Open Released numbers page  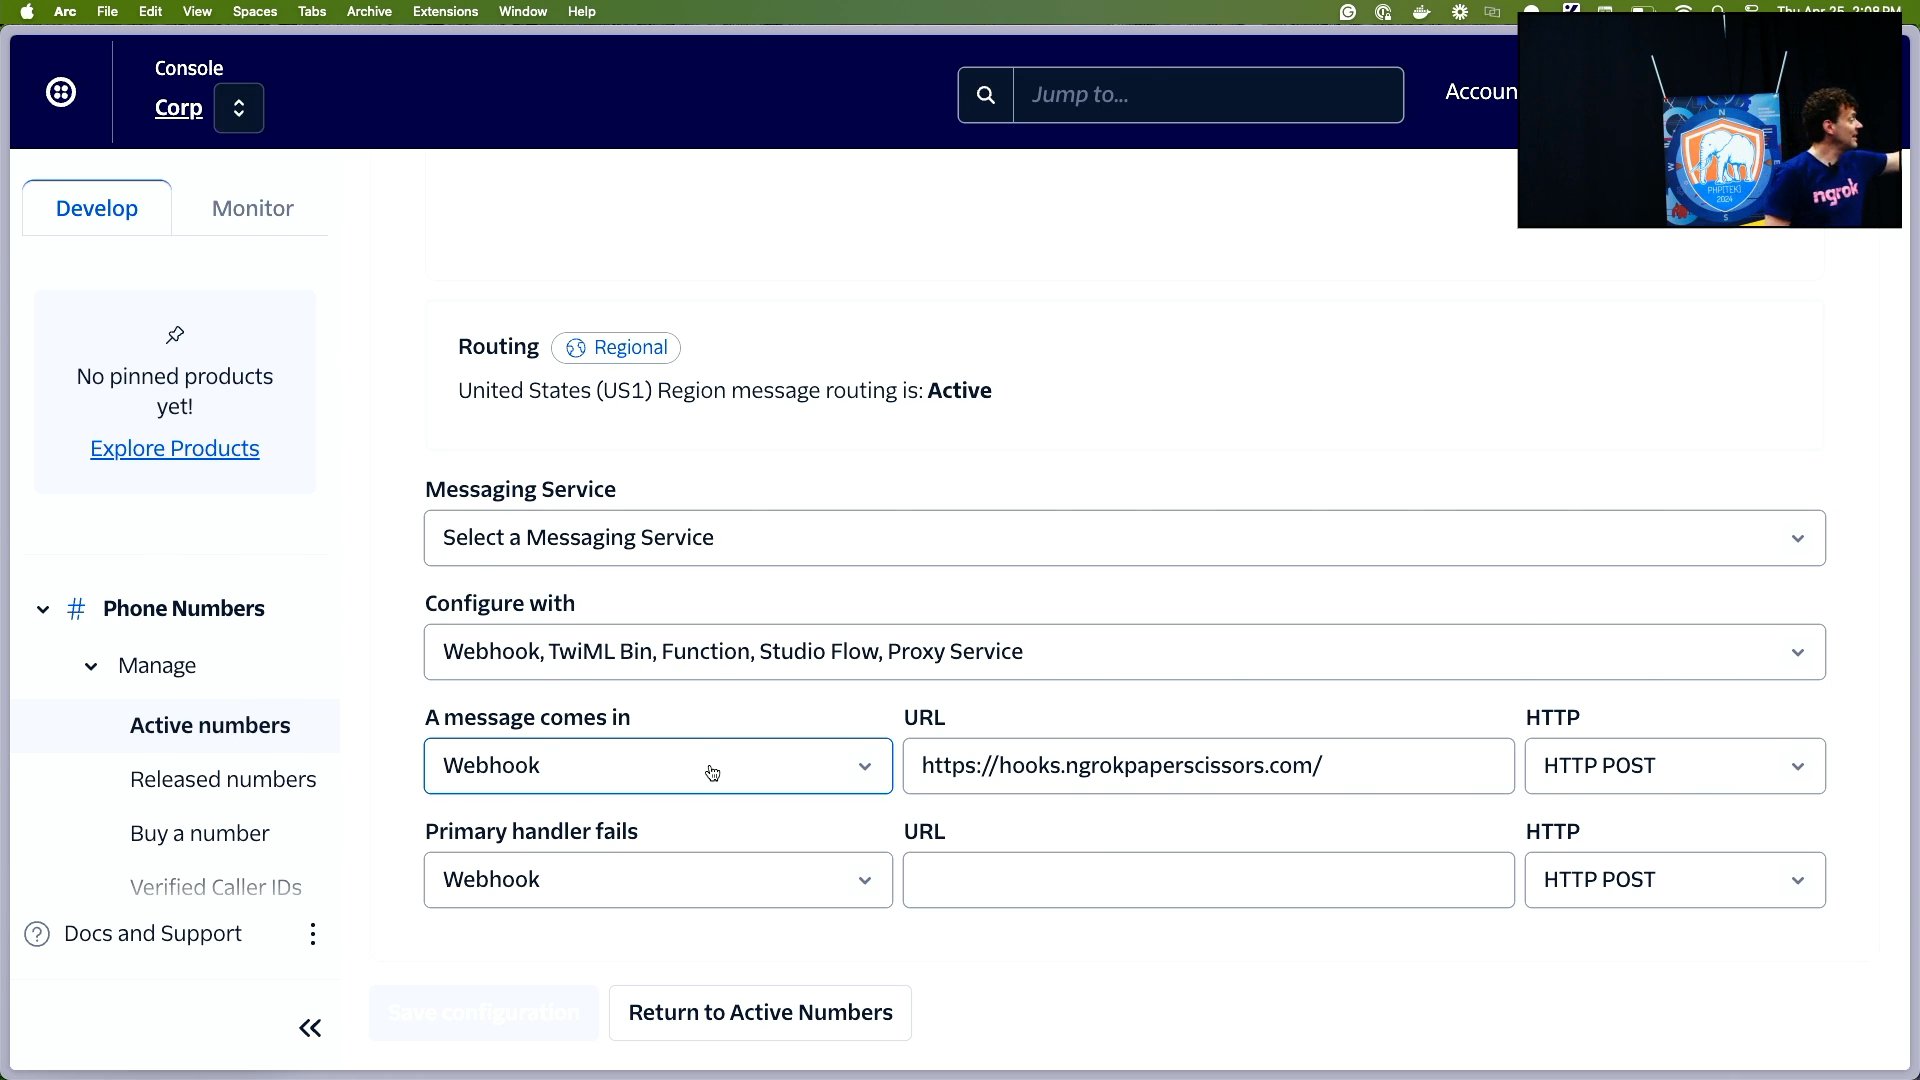(x=223, y=779)
